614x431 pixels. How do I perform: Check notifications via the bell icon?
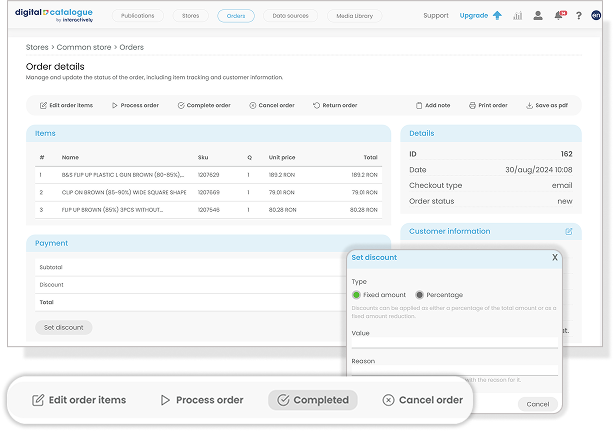point(559,16)
